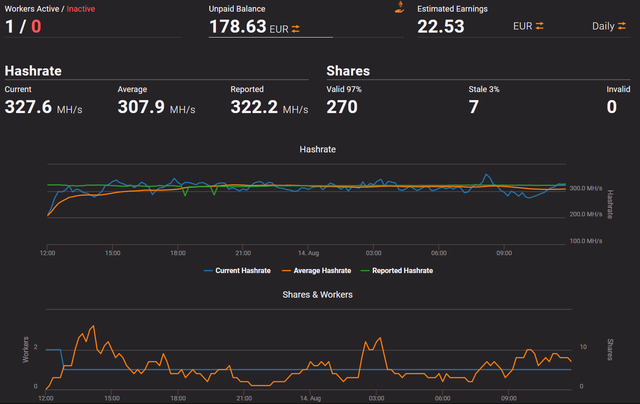The height and width of the screenshot is (404, 640).
Task: Click the 200.0 MH/s axis label
Action: coord(586,214)
